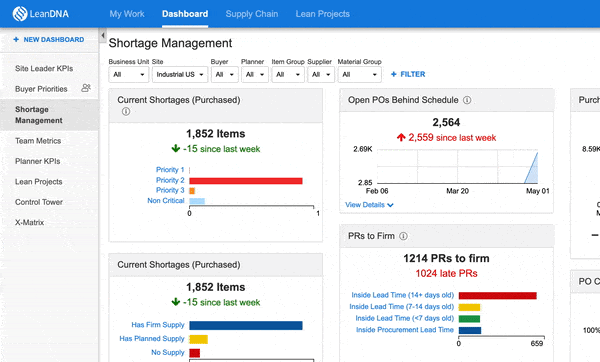Open info icon for Current Shortages card

[126, 111]
